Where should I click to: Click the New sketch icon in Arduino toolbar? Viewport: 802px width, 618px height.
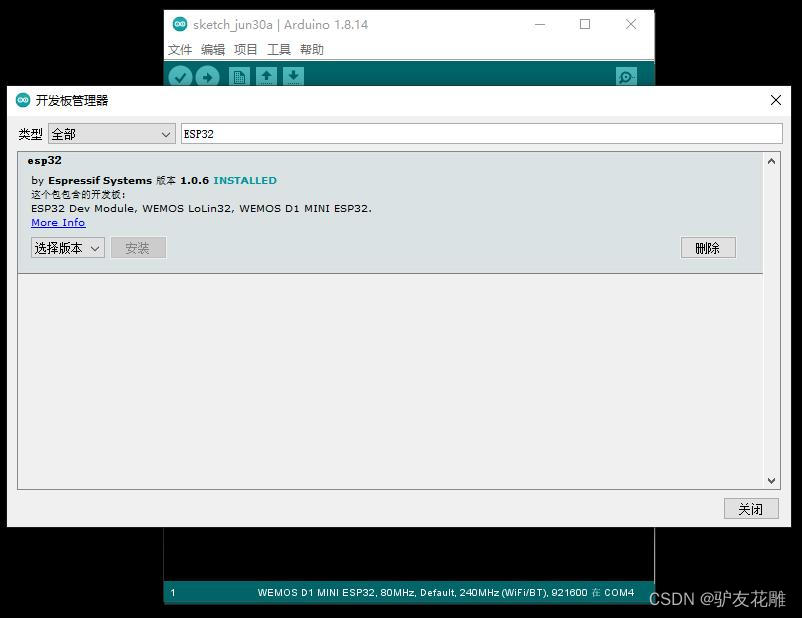tap(239, 77)
